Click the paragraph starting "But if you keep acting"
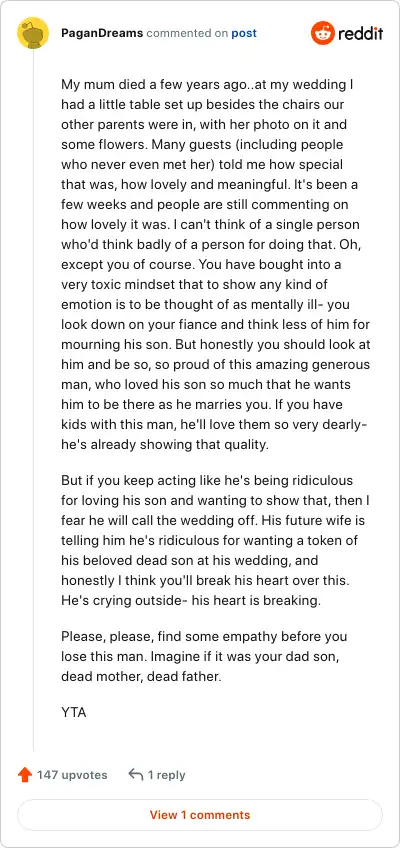This screenshot has height=848, width=400. tap(216, 541)
